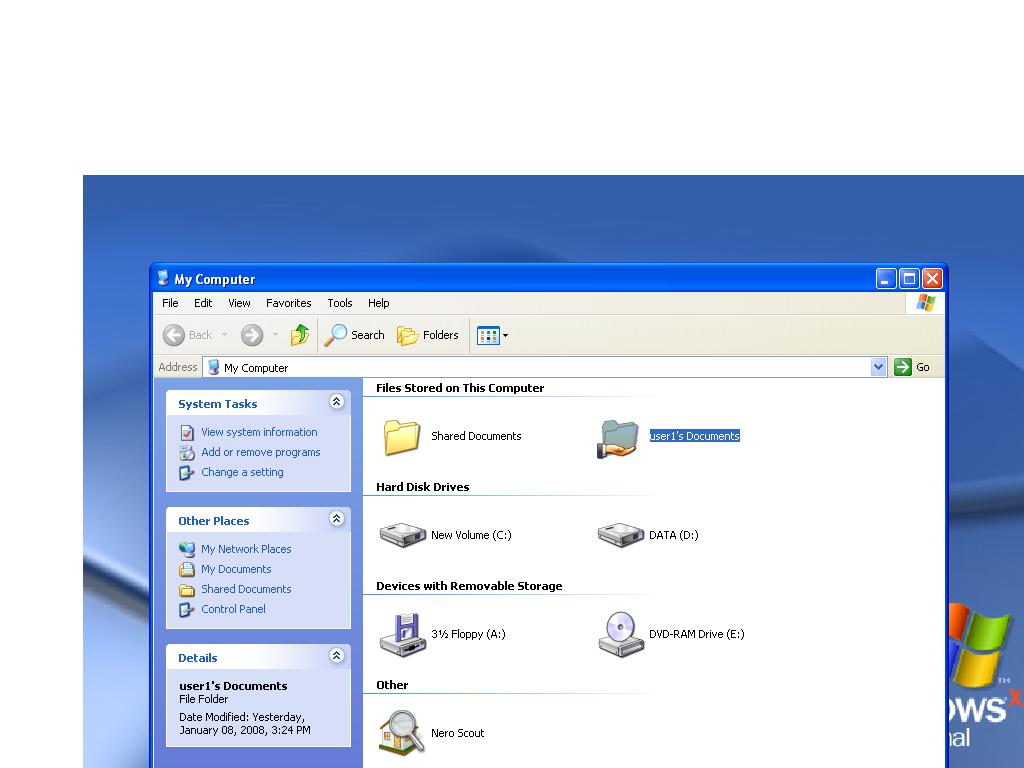Open the Views dropdown in toolbar
Image resolution: width=1024 pixels, height=768 pixels.
pos(493,335)
